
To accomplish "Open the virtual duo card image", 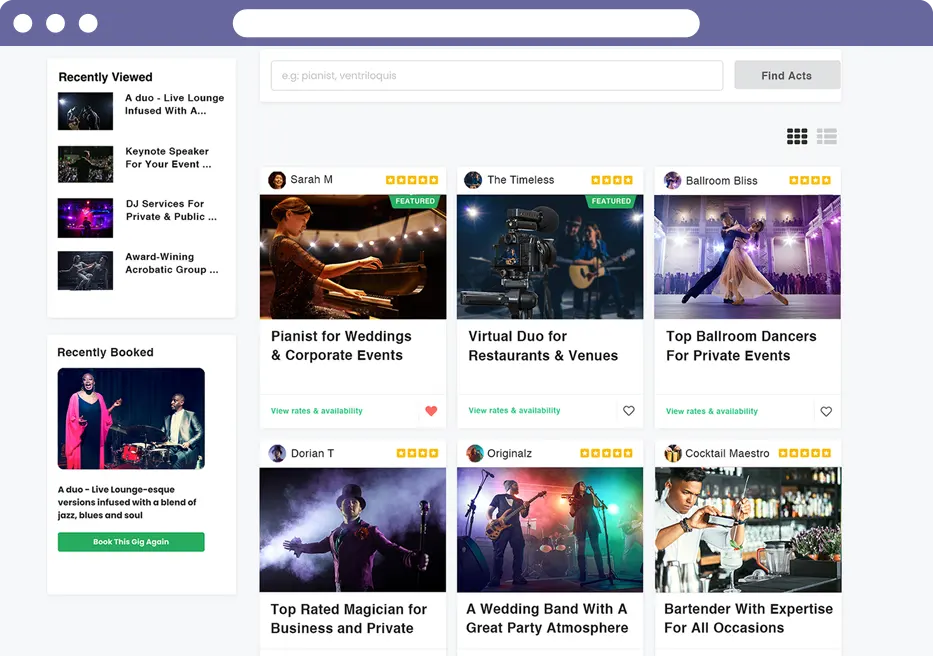I will point(550,257).
